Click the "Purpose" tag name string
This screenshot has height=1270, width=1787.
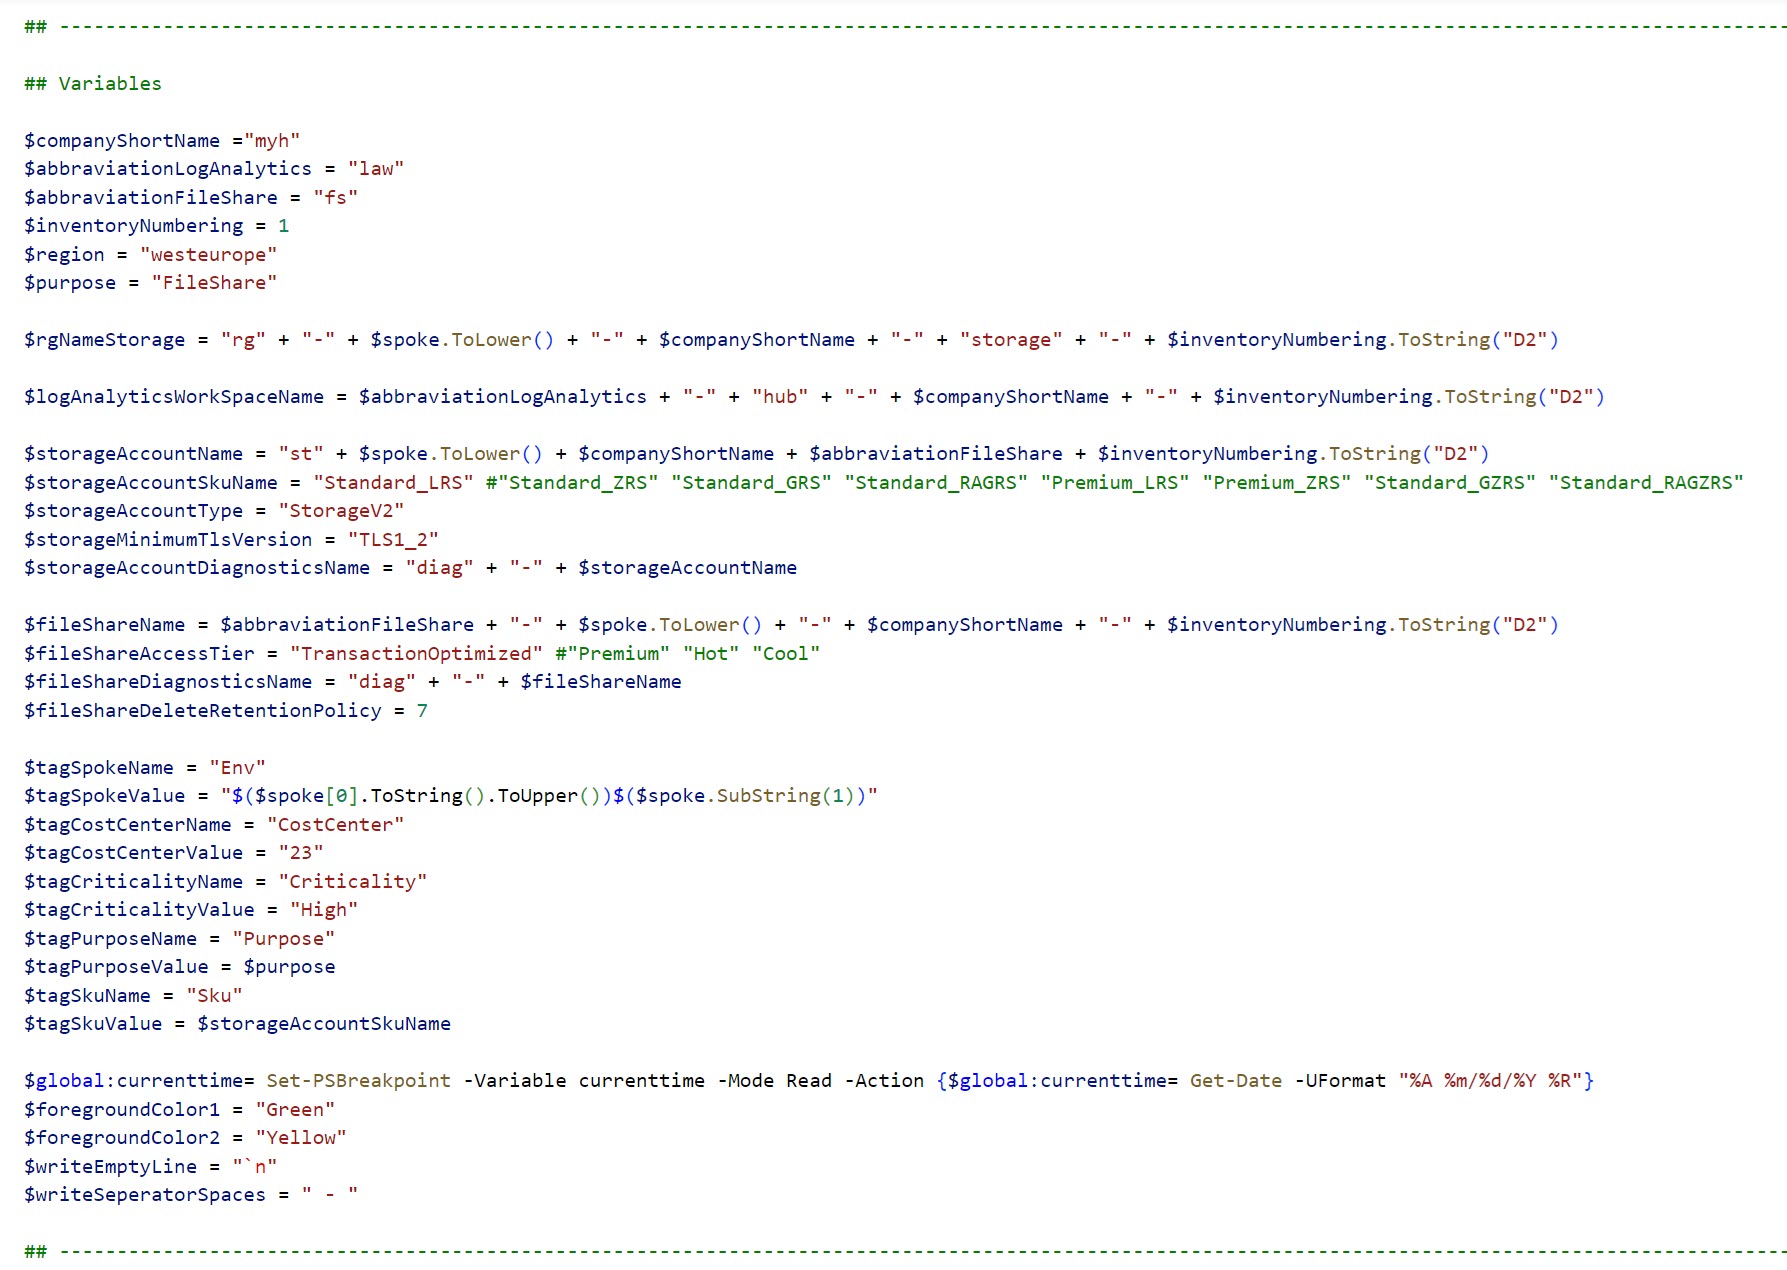tap(284, 939)
